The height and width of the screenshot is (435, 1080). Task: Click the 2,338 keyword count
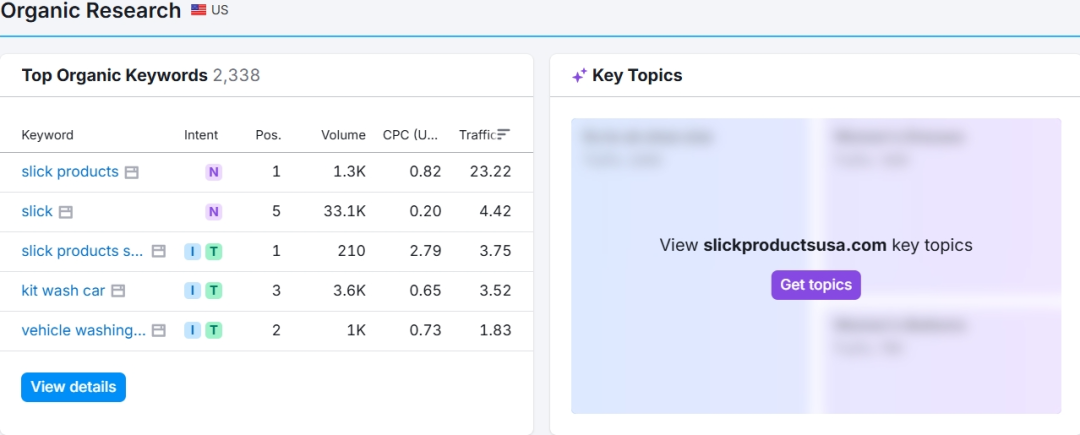click(236, 75)
